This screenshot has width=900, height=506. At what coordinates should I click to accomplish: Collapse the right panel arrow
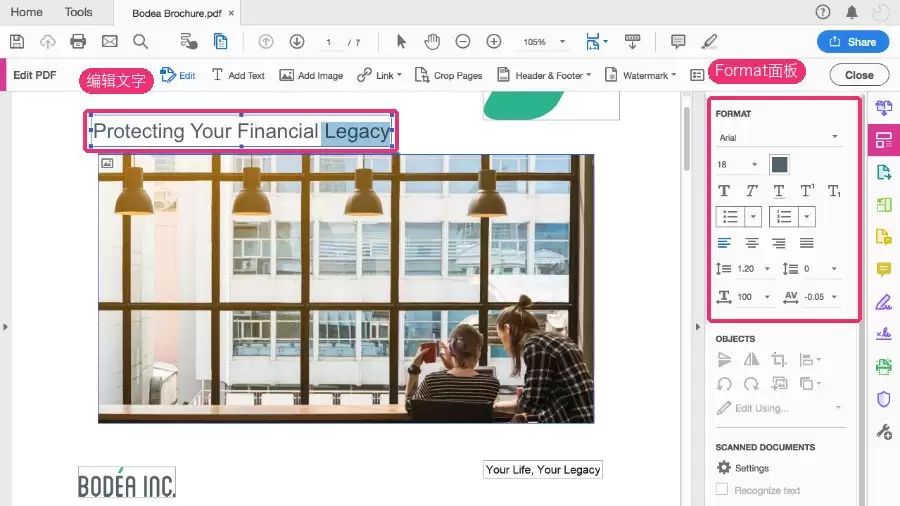coord(697,327)
